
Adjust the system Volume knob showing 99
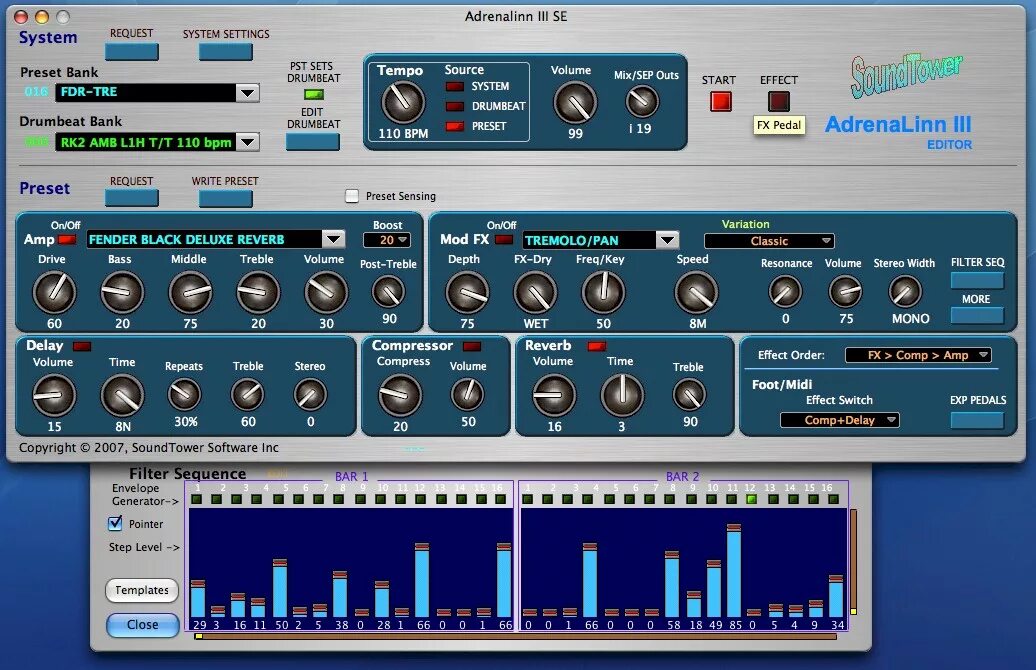(x=575, y=102)
